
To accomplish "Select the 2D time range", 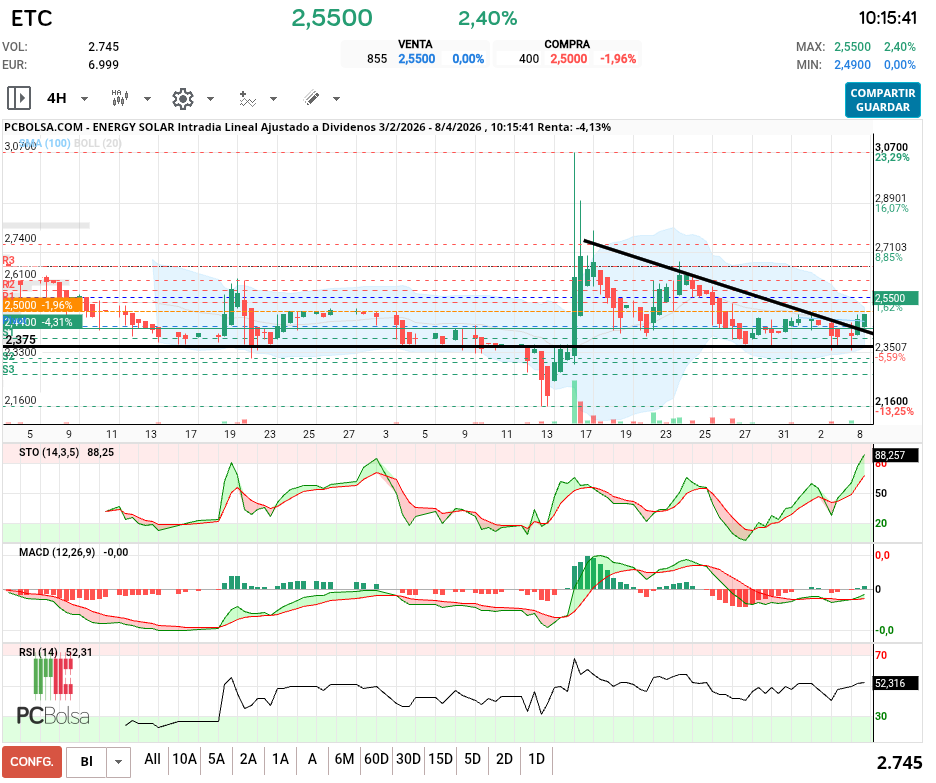I will coord(504,759).
